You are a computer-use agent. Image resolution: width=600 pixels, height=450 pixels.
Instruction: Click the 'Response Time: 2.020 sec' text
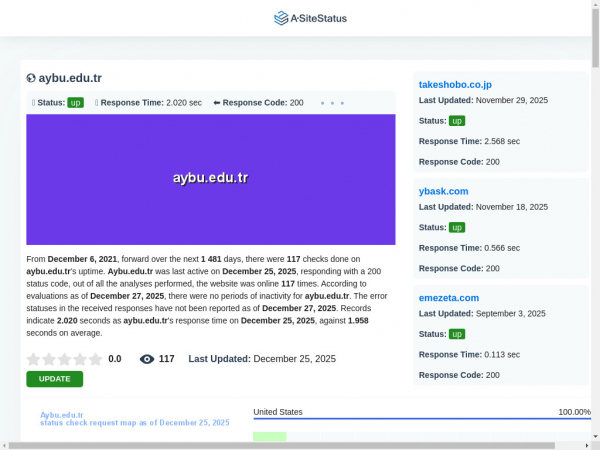(x=151, y=103)
